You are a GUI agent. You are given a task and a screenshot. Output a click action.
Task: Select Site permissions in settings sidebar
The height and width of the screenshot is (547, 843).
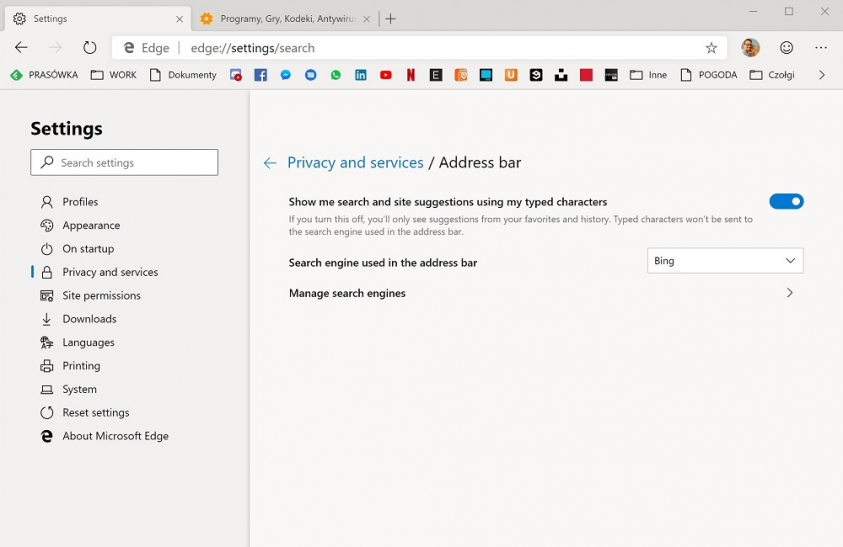101,296
